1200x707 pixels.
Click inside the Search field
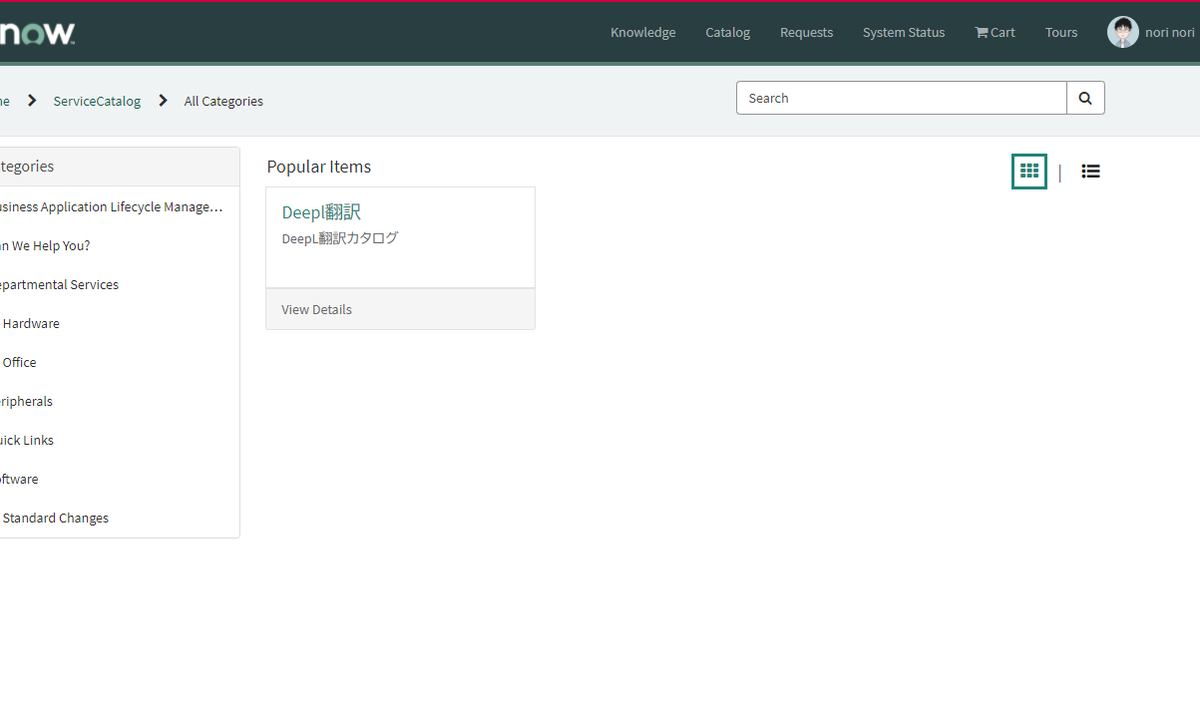click(901, 98)
